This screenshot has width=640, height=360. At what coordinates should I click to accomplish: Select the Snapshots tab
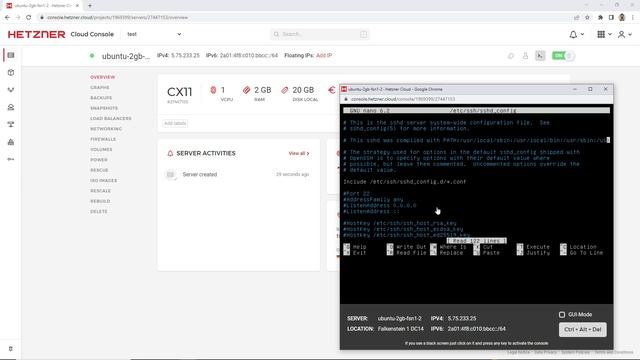click(x=104, y=108)
